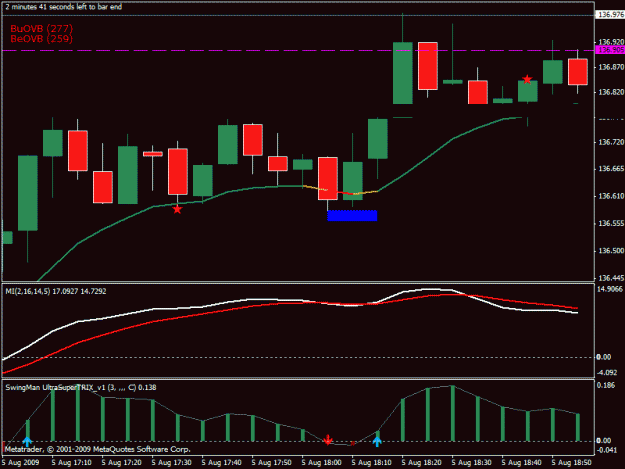Viewport: 625px width, 469px height.
Task: Select the last red candle on the chart
Action: coord(578,72)
